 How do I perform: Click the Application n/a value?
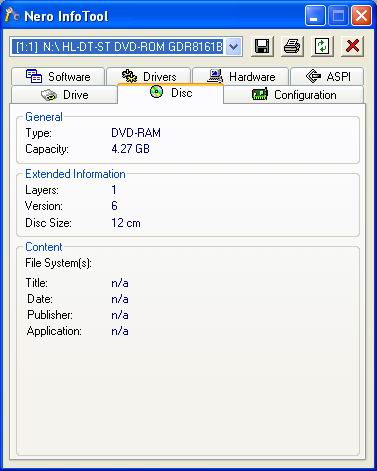120,331
